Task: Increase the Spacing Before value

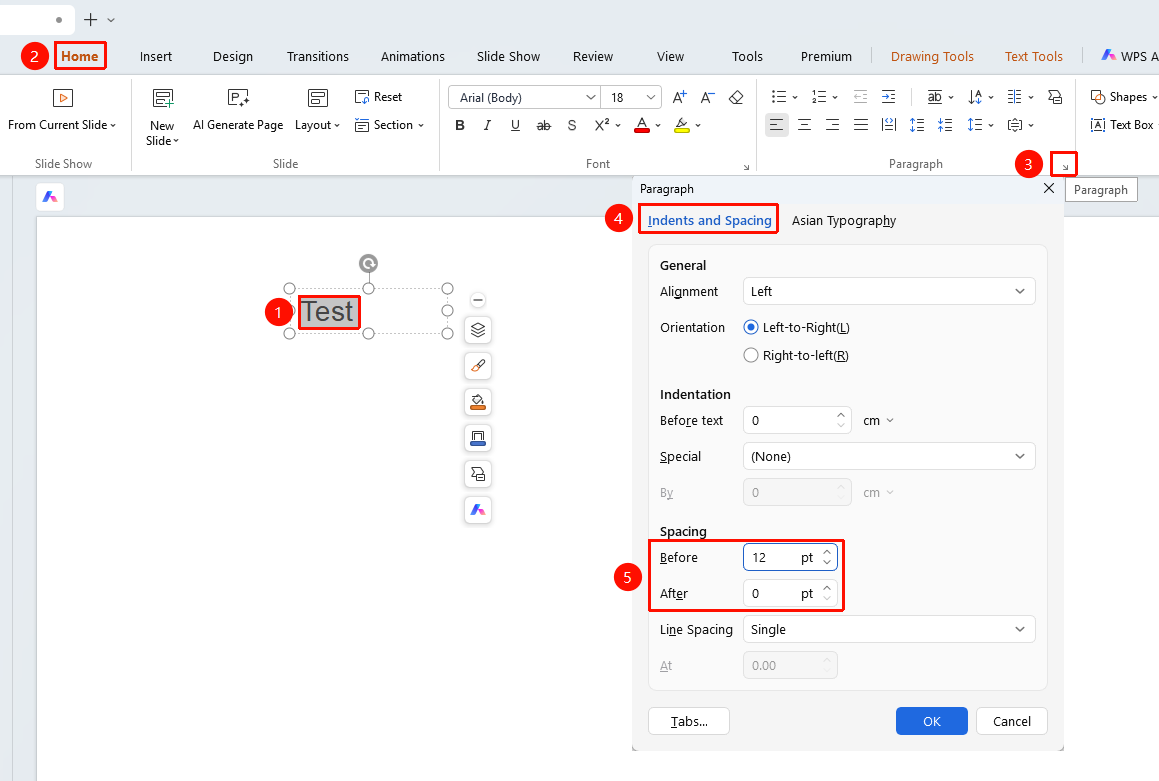Action: click(x=827, y=551)
